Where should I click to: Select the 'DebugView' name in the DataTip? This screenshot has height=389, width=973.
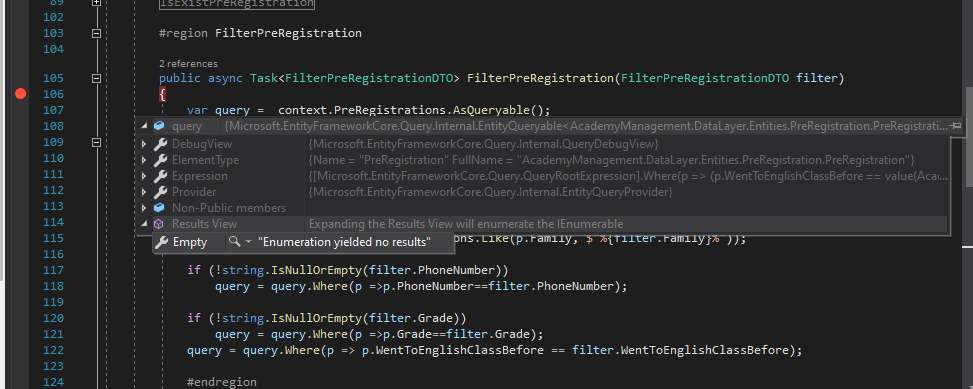coord(202,144)
